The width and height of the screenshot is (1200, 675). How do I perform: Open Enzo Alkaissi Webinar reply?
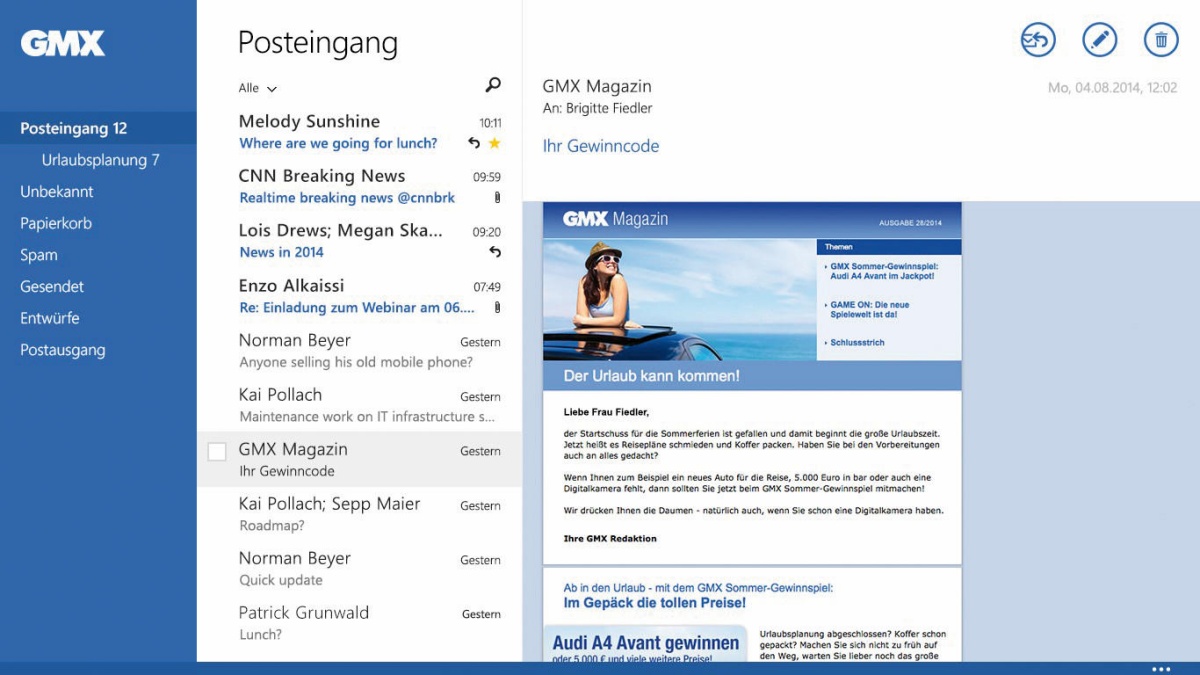click(359, 295)
